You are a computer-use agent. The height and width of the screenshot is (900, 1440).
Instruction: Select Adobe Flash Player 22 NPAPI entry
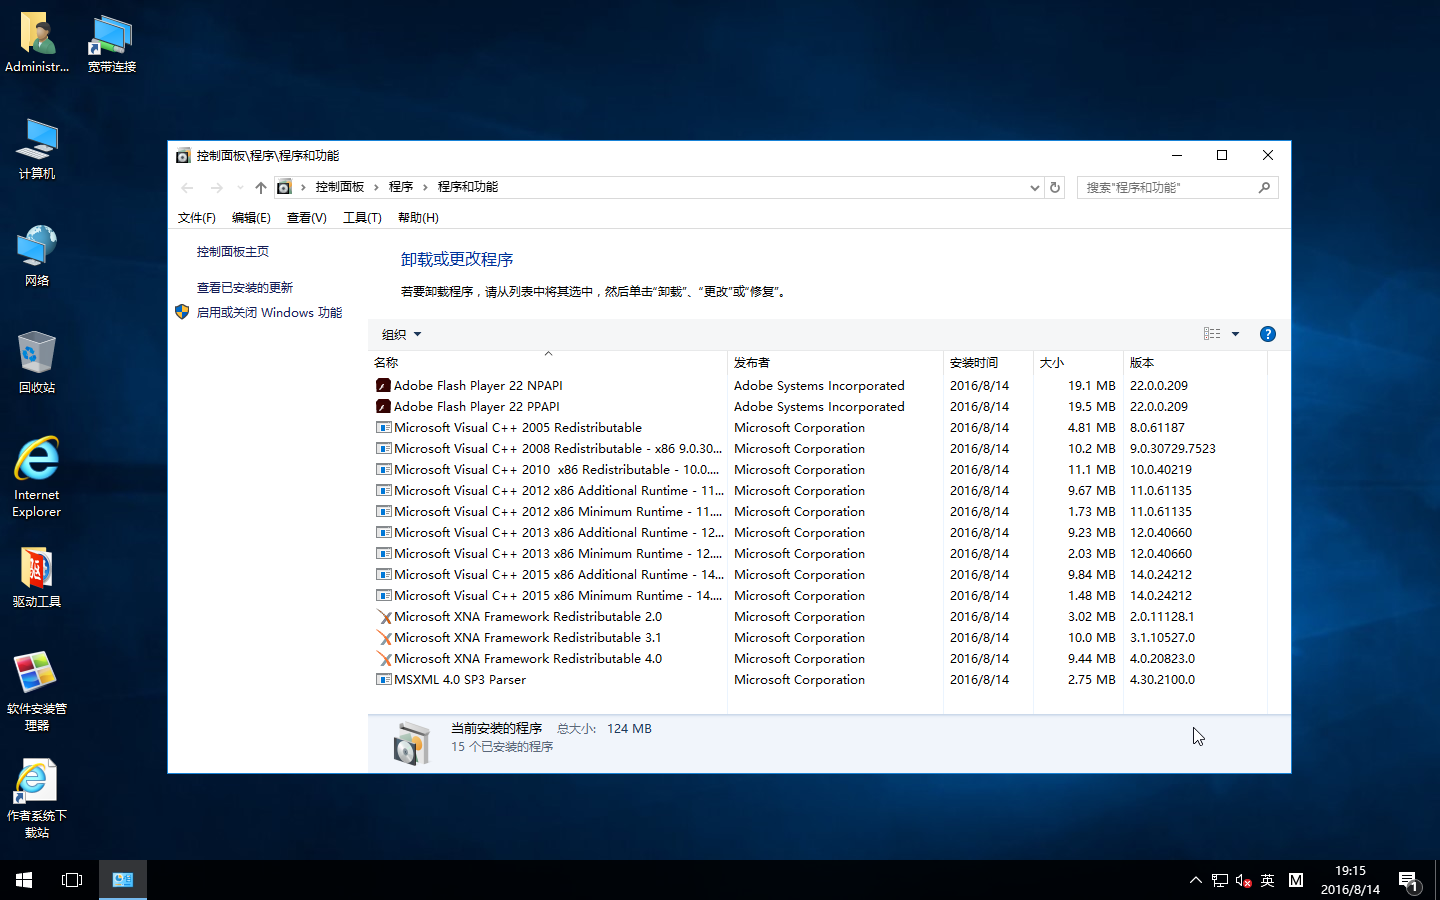(478, 385)
